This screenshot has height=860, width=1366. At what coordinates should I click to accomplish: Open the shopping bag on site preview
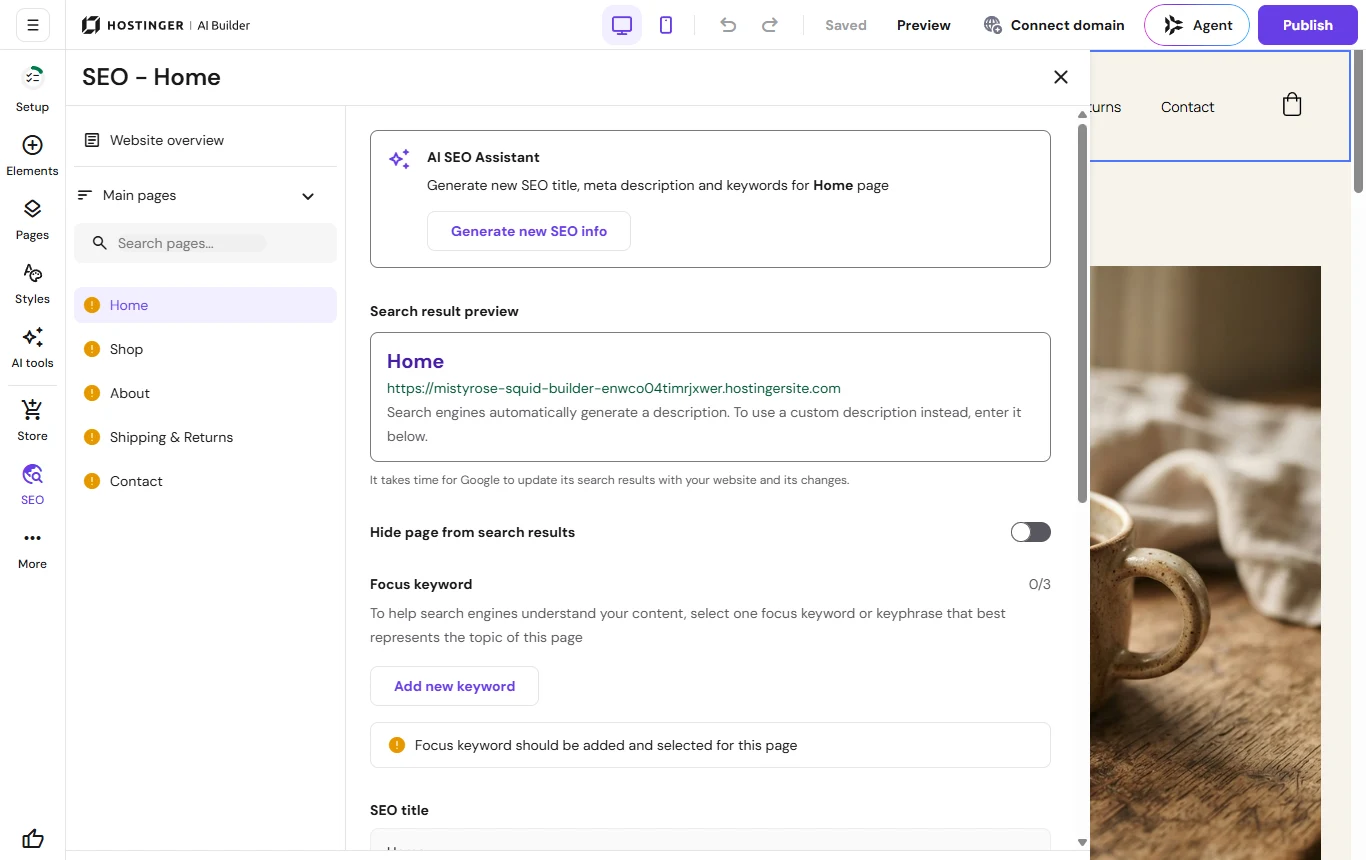click(1292, 104)
